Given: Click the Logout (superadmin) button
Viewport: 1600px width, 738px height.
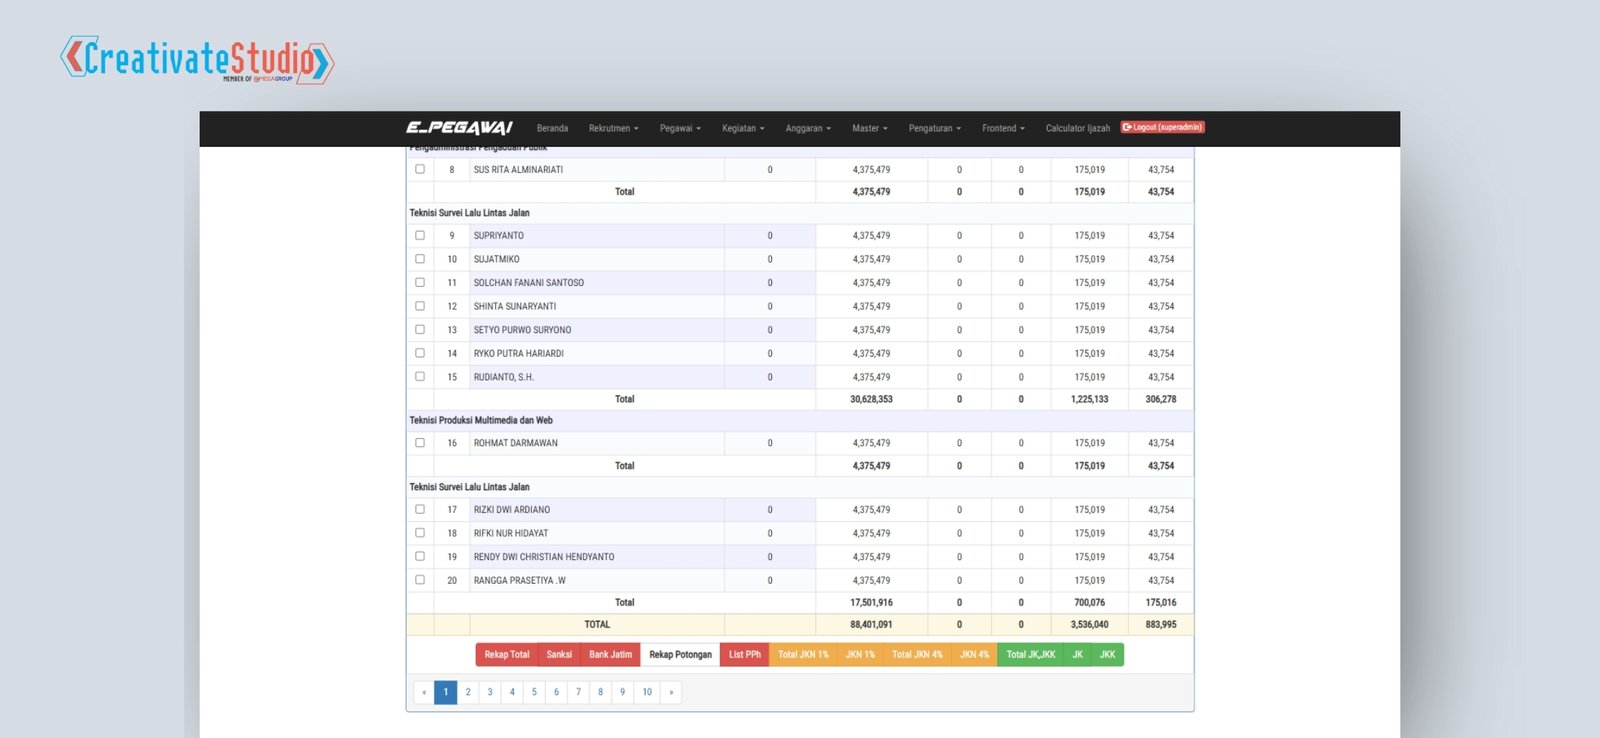Looking at the screenshot, I should pos(1162,127).
